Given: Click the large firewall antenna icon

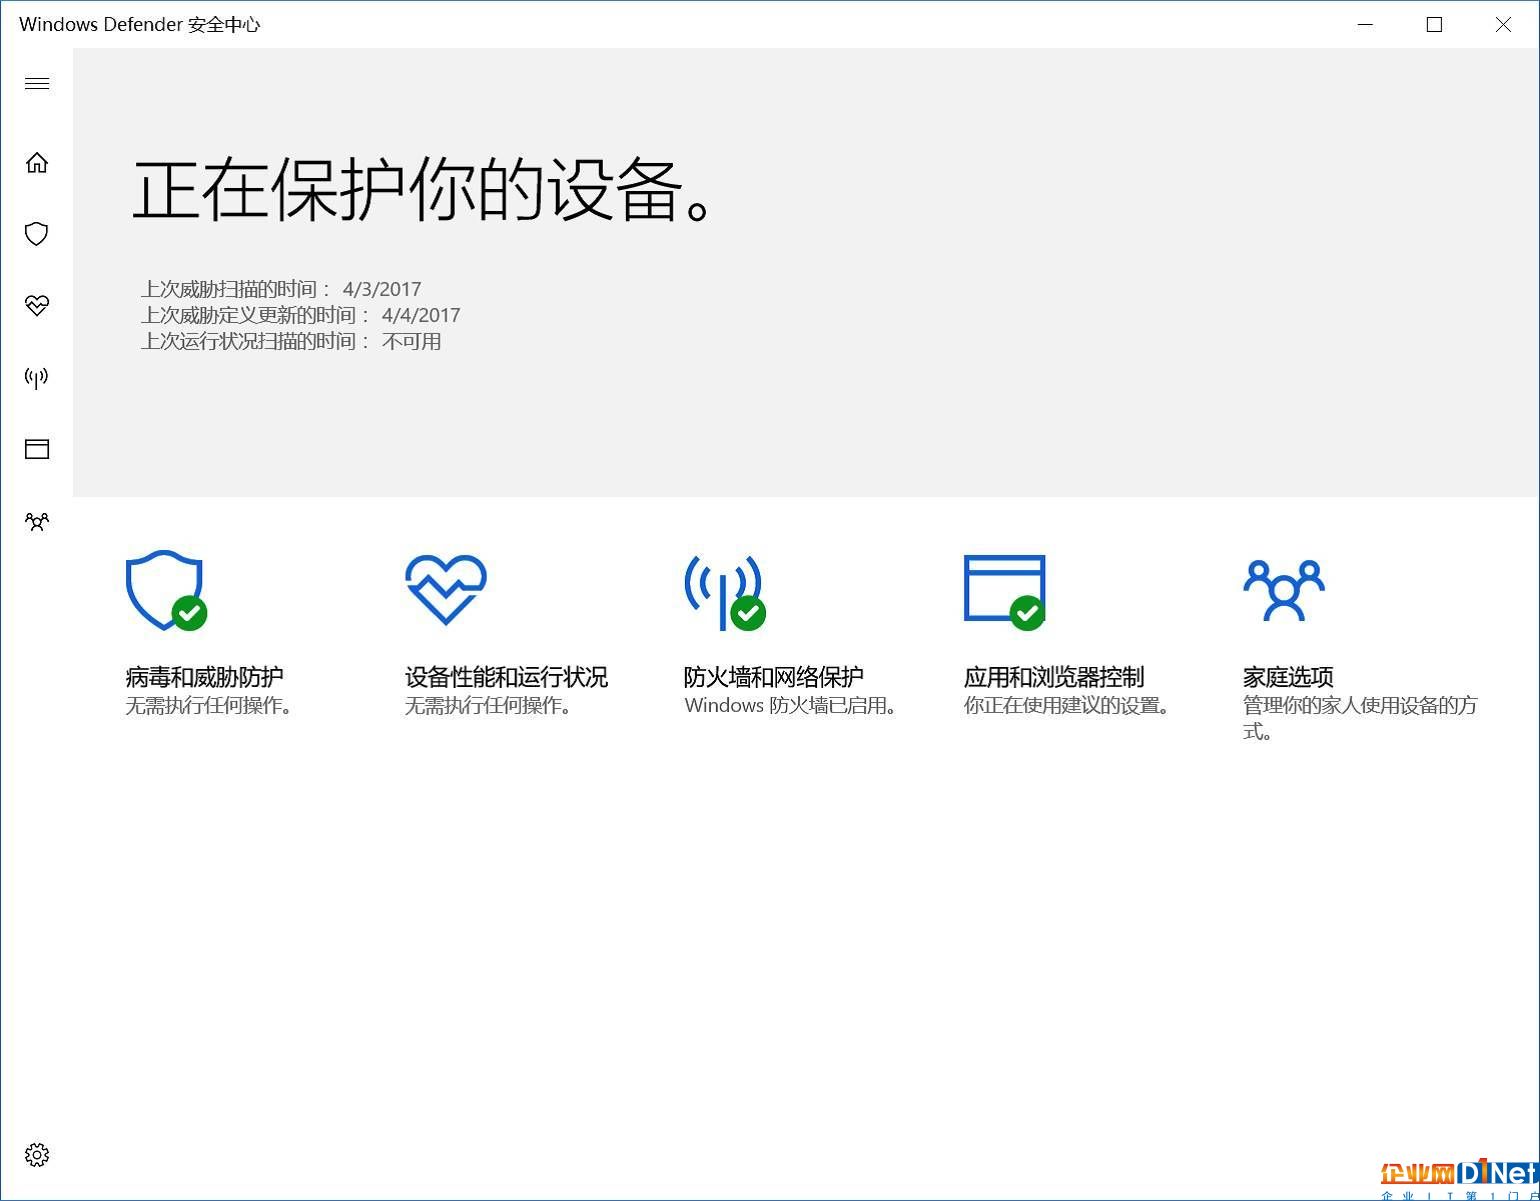Looking at the screenshot, I should pyautogui.click(x=725, y=592).
